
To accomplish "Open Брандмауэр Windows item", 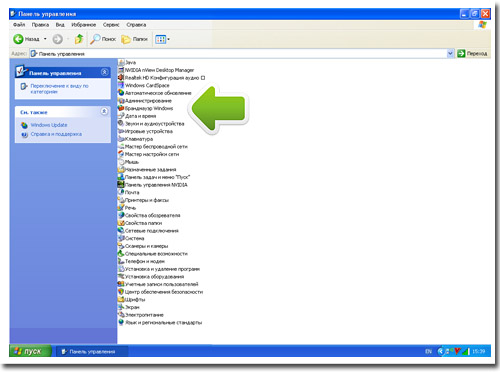I will point(145,108).
